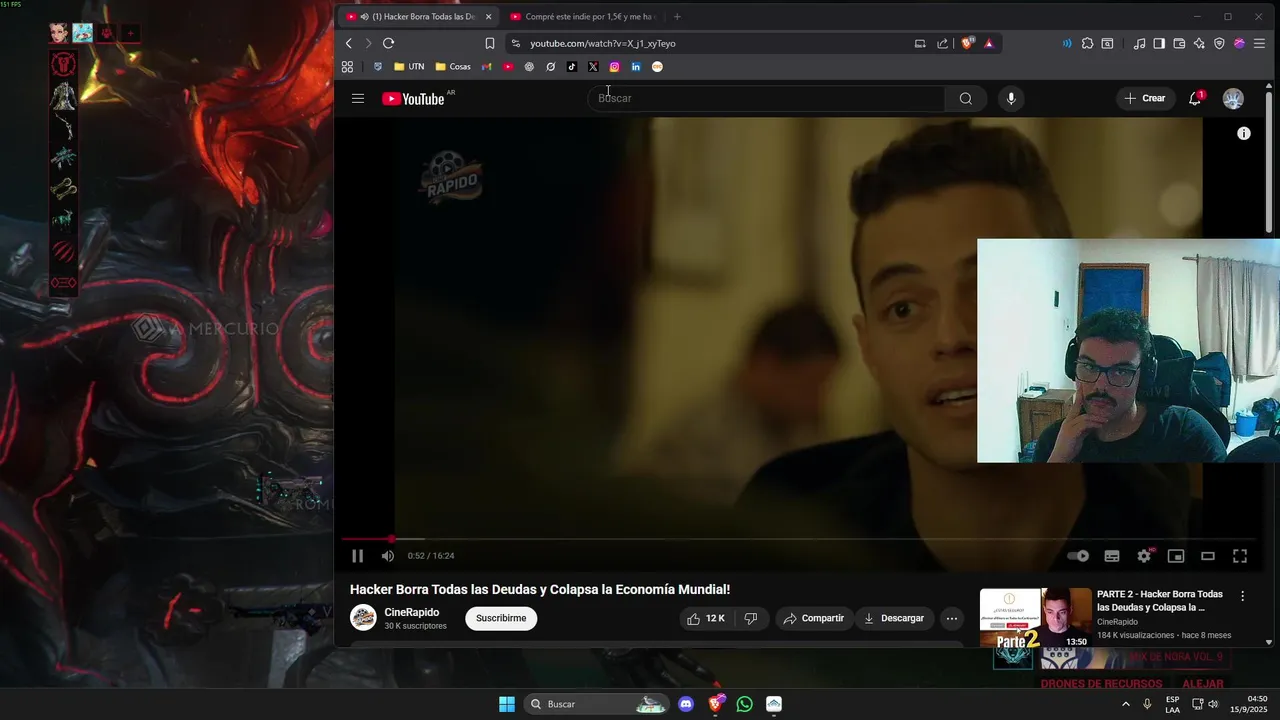Screen dimensions: 1280x720
Task: Click the video progress bar
Action: (x=800, y=539)
